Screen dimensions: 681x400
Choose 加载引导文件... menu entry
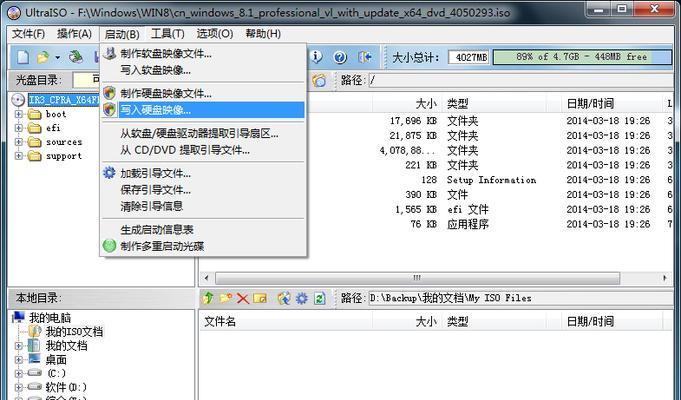pyautogui.click(x=203, y=174)
